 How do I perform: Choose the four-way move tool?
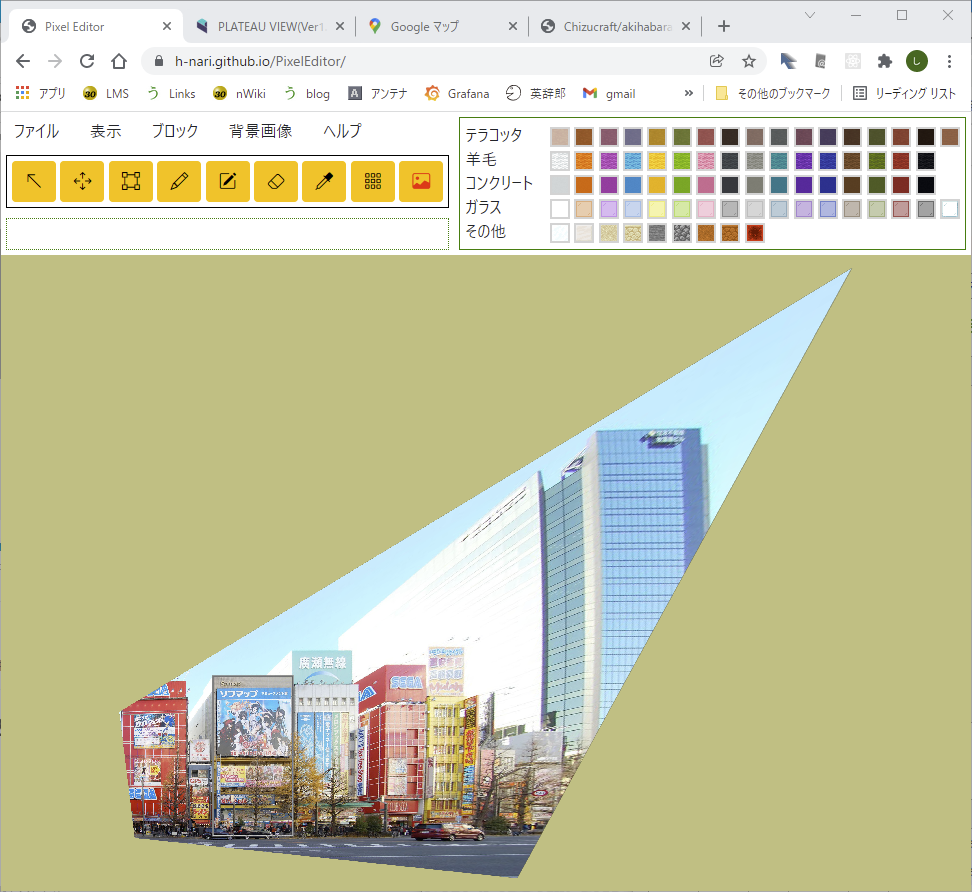point(82,181)
